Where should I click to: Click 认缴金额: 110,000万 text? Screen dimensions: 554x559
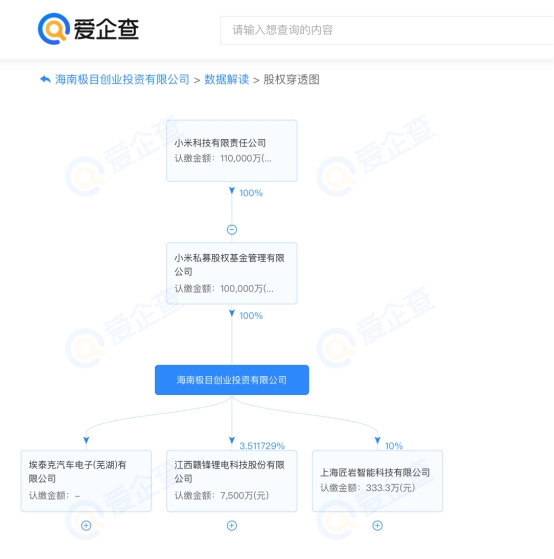(x=223, y=158)
